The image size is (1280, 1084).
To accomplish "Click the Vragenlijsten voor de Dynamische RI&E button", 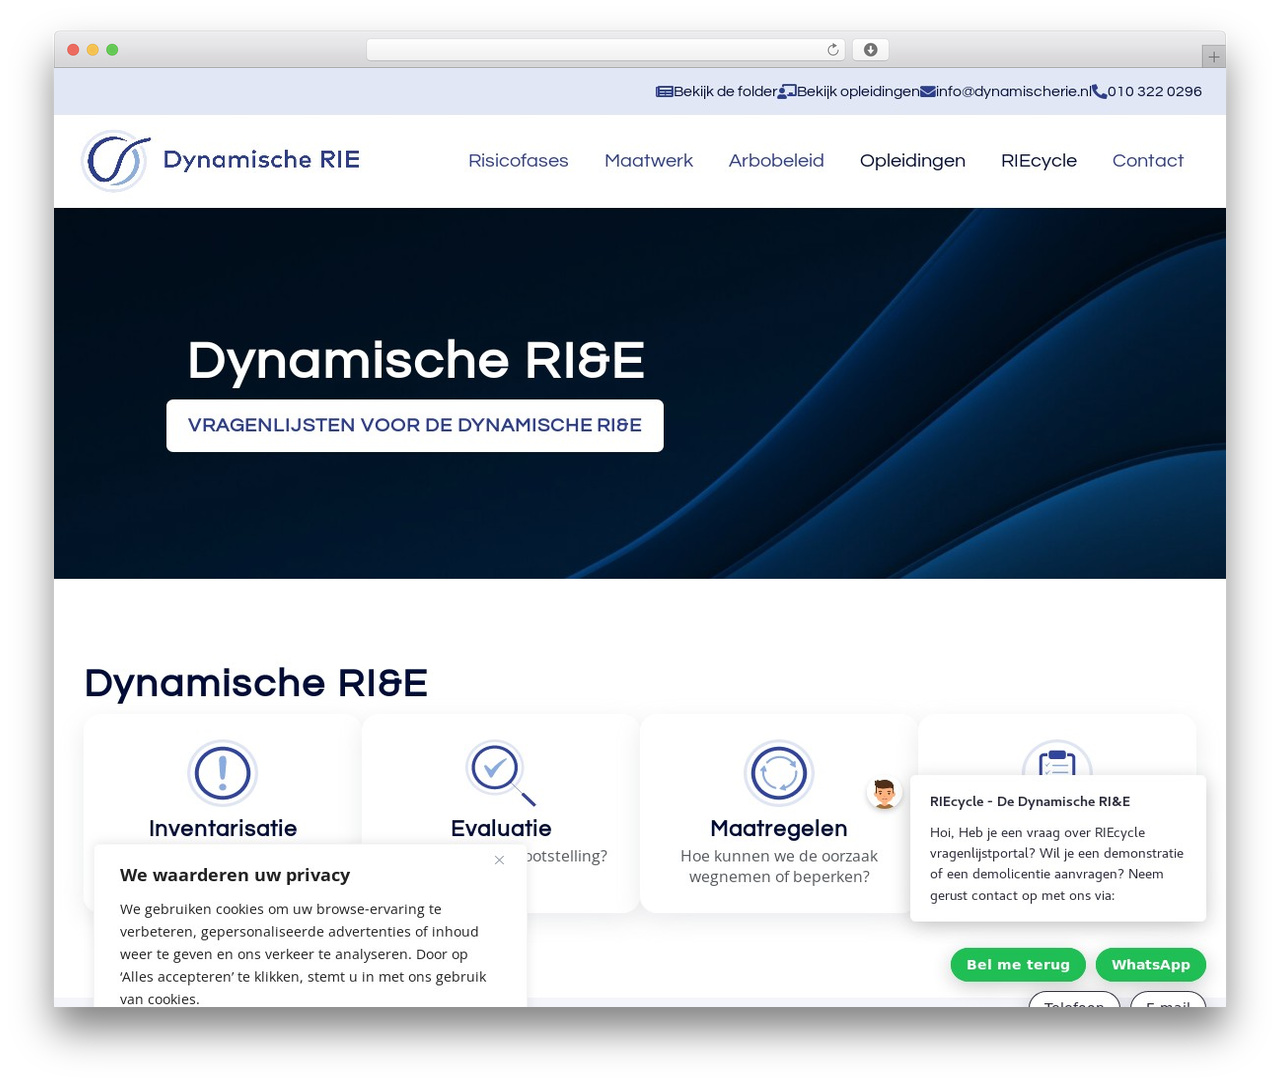I will tap(415, 426).
